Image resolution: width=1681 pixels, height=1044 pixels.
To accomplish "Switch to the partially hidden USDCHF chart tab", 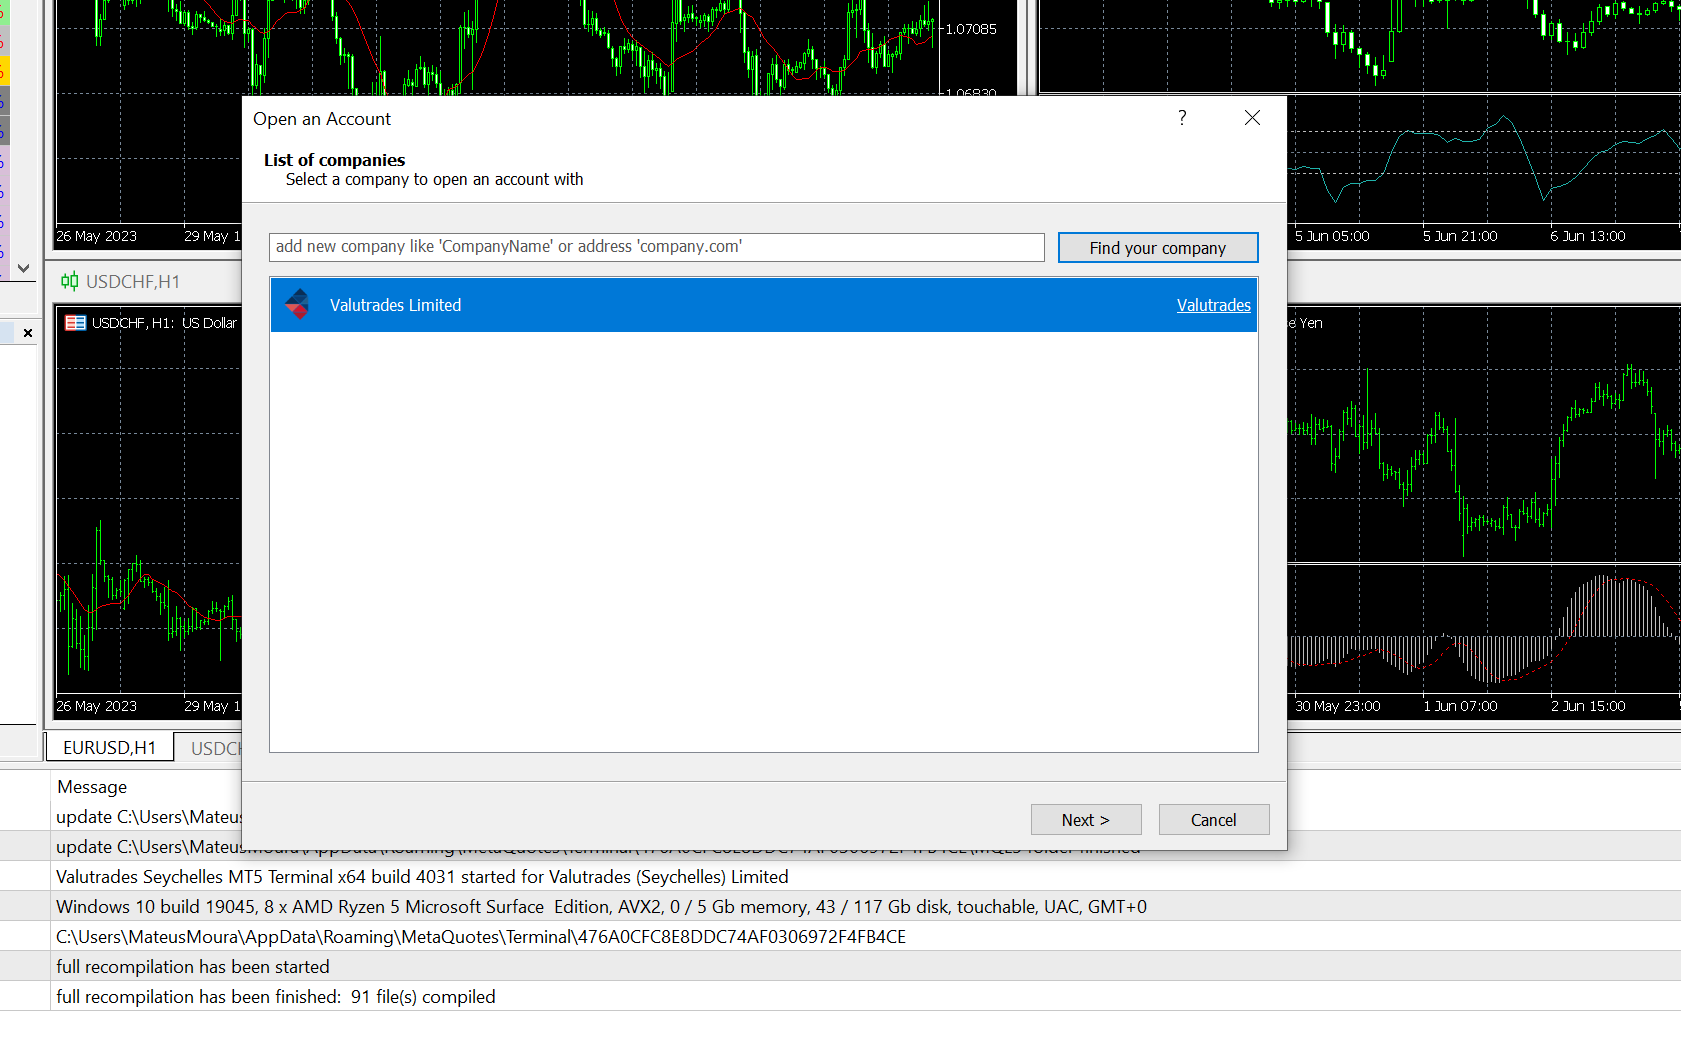I will coord(210,748).
